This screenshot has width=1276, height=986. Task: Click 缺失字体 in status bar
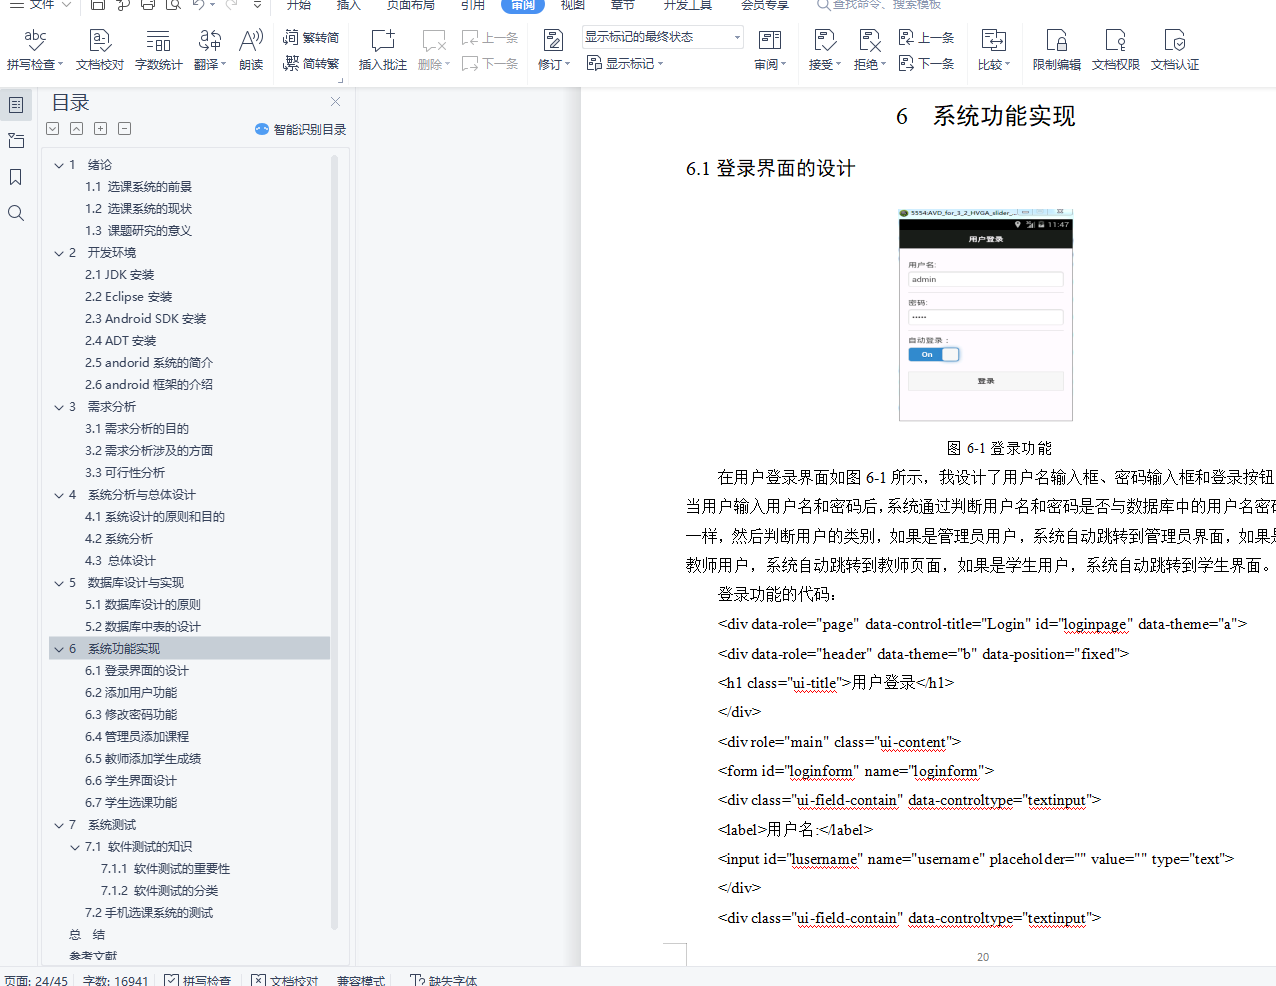click(x=444, y=980)
